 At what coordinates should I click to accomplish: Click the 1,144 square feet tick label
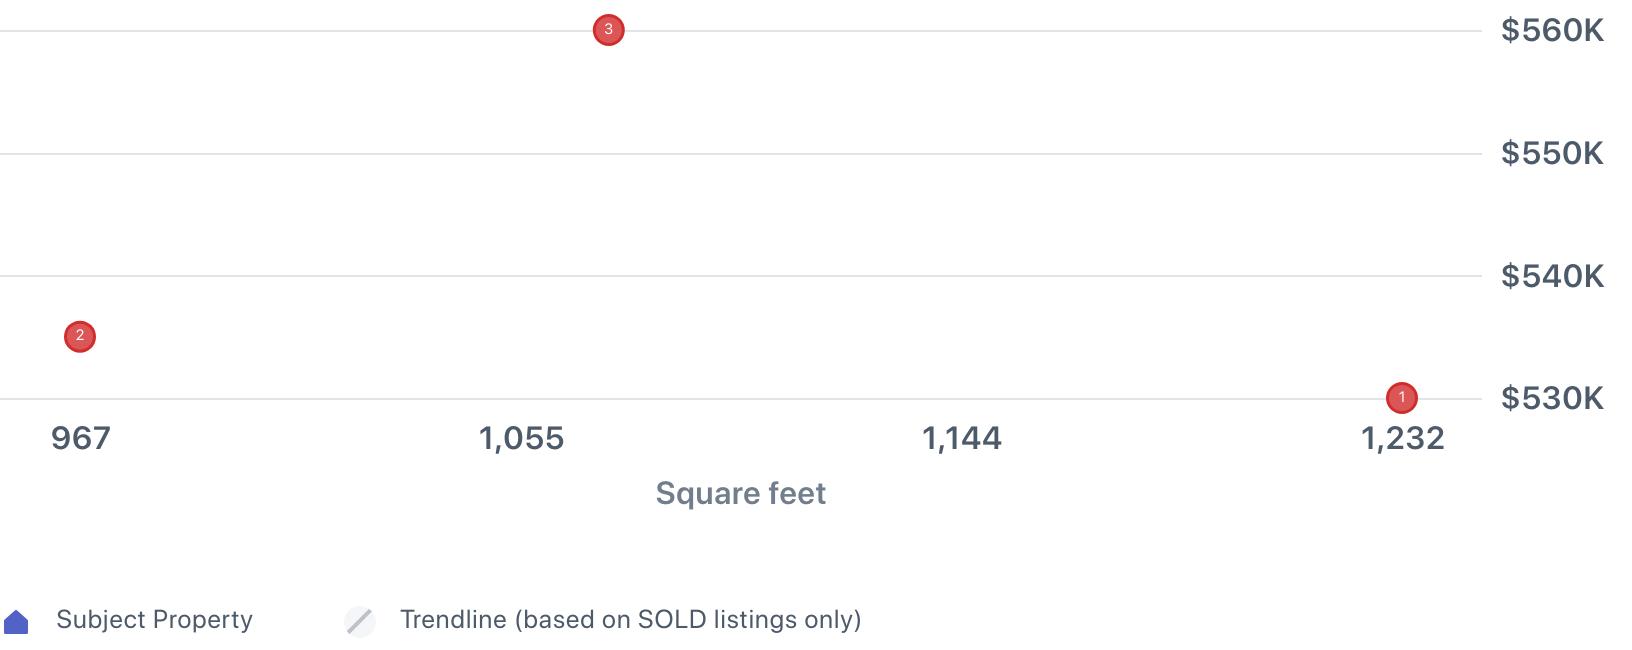tap(961, 438)
